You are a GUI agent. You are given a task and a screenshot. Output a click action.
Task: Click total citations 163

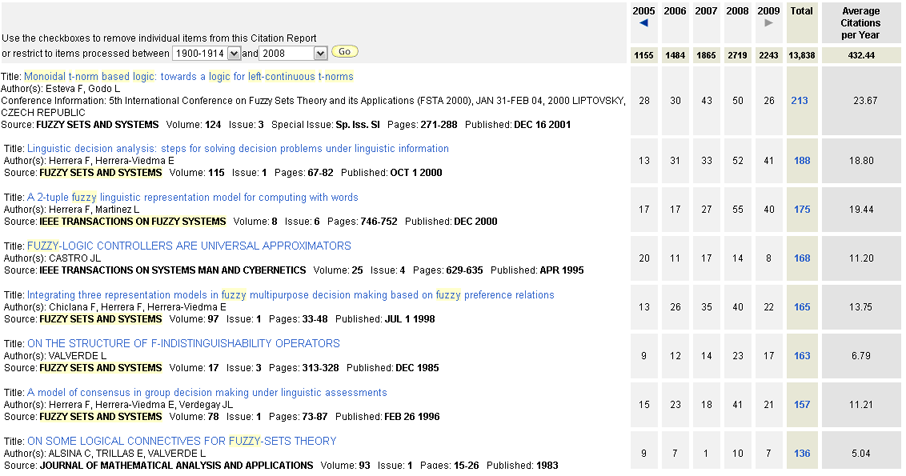(802, 356)
